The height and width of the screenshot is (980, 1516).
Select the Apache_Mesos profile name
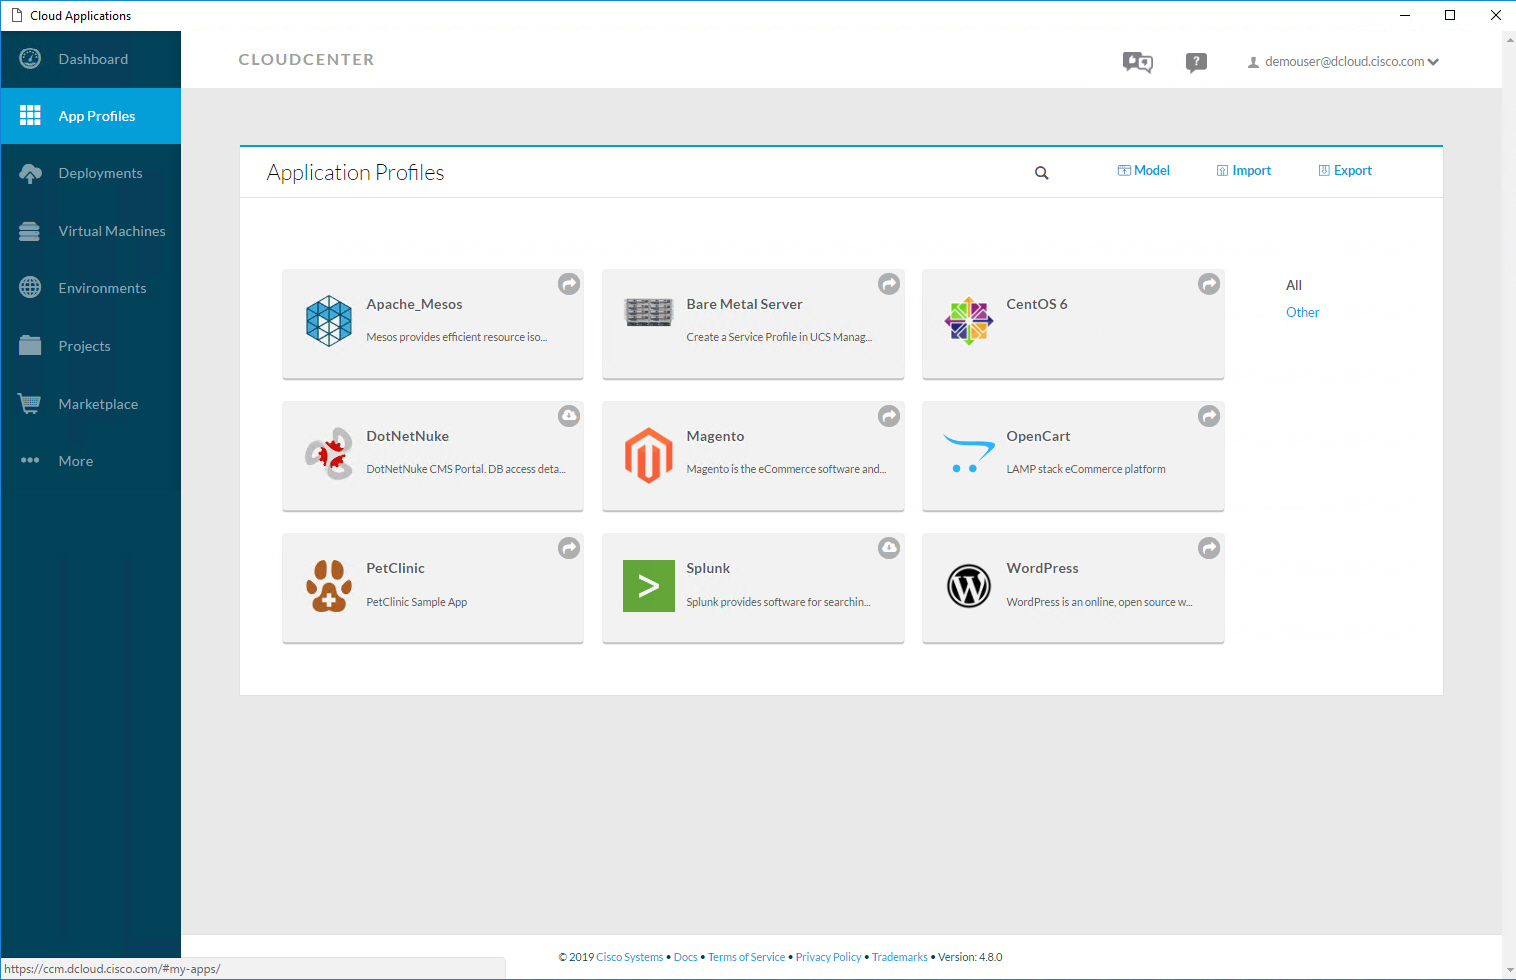414,304
